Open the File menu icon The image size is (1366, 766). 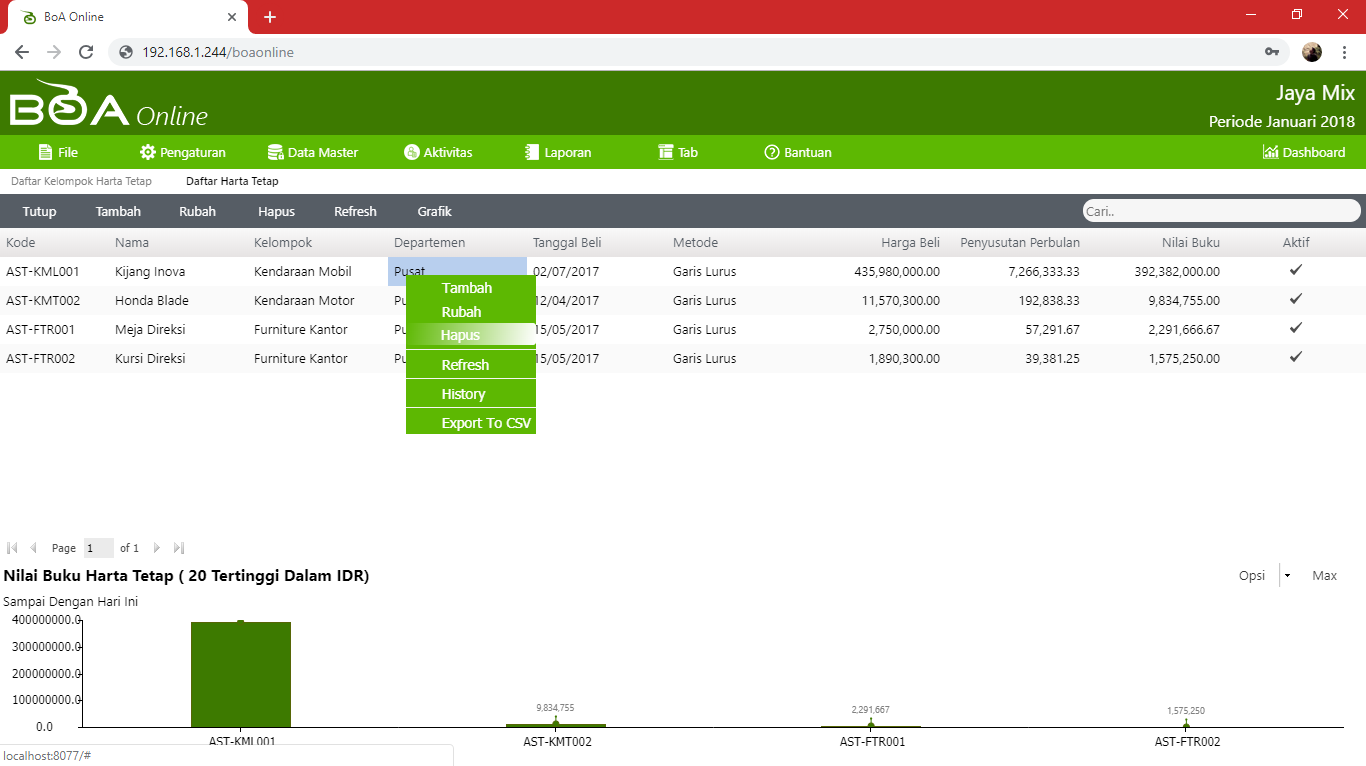point(45,152)
